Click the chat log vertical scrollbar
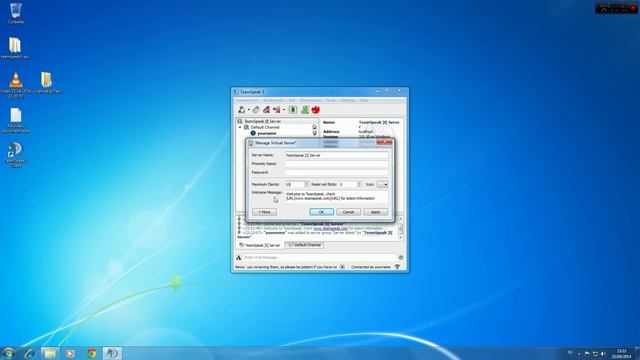Image resolution: width=640 pixels, height=360 pixels. 400,229
